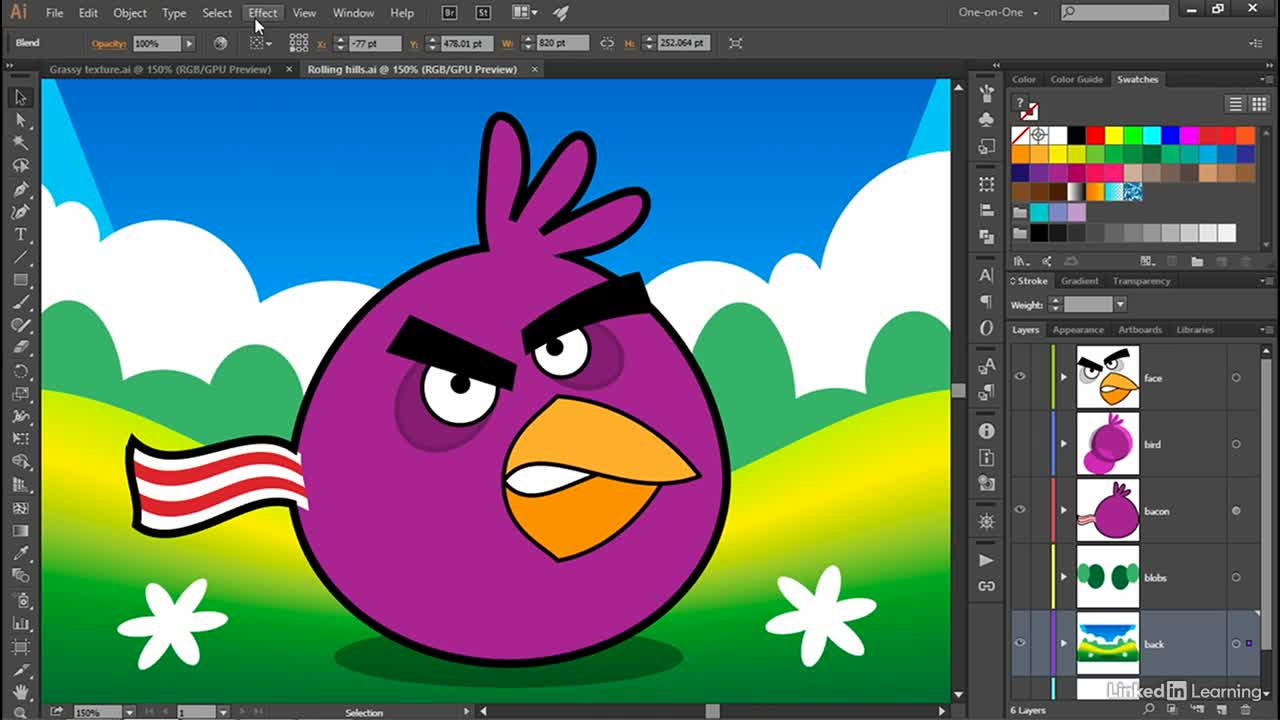Image resolution: width=1280 pixels, height=720 pixels.
Task: Open the Links panel chain icon
Action: click(987, 586)
